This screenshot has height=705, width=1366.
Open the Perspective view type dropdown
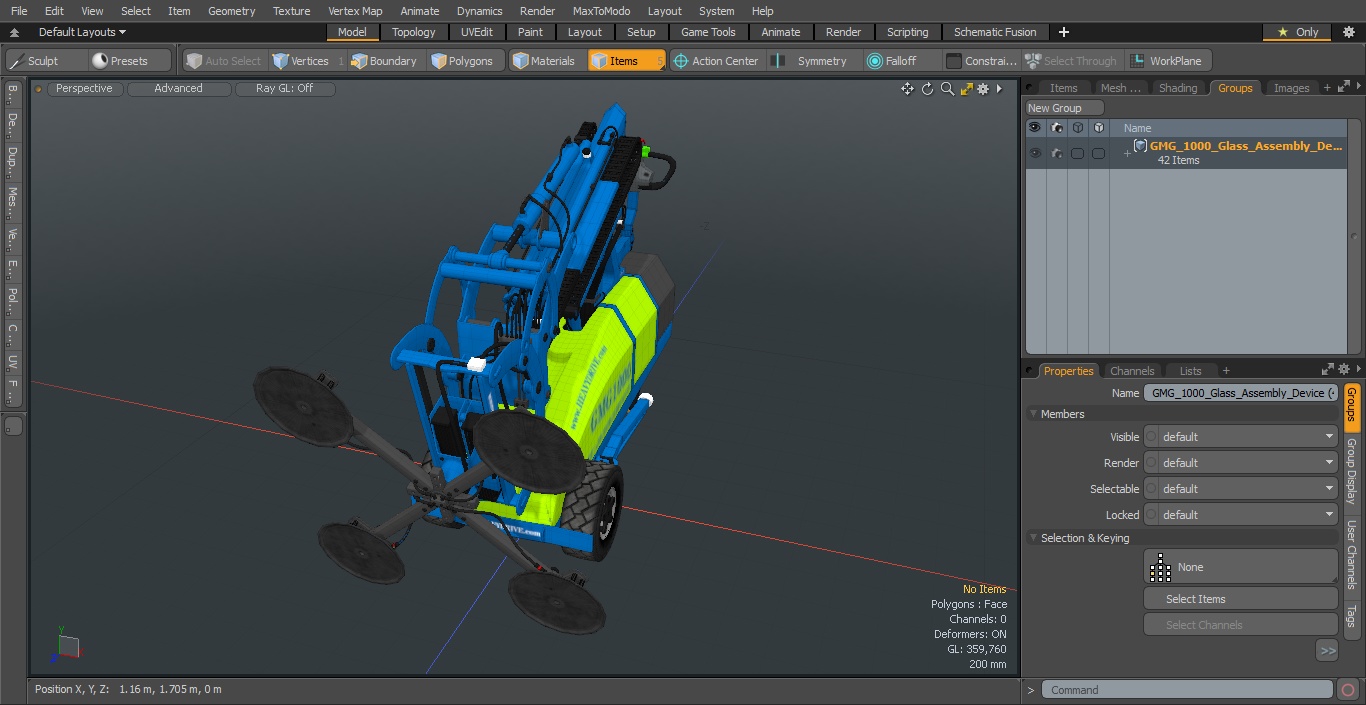click(84, 89)
